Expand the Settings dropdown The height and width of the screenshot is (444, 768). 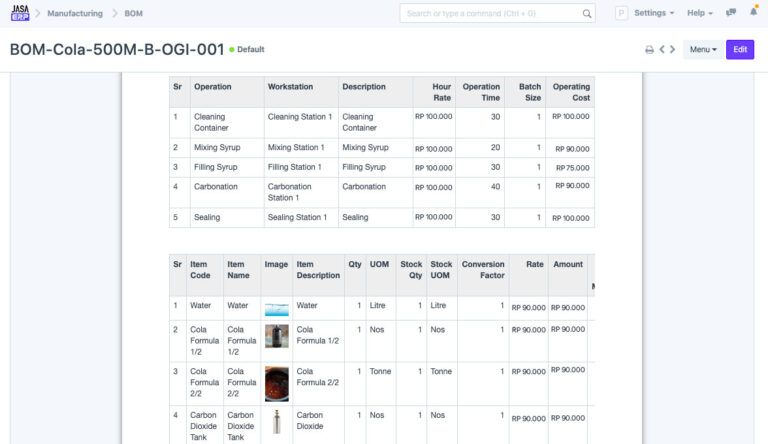coord(654,13)
